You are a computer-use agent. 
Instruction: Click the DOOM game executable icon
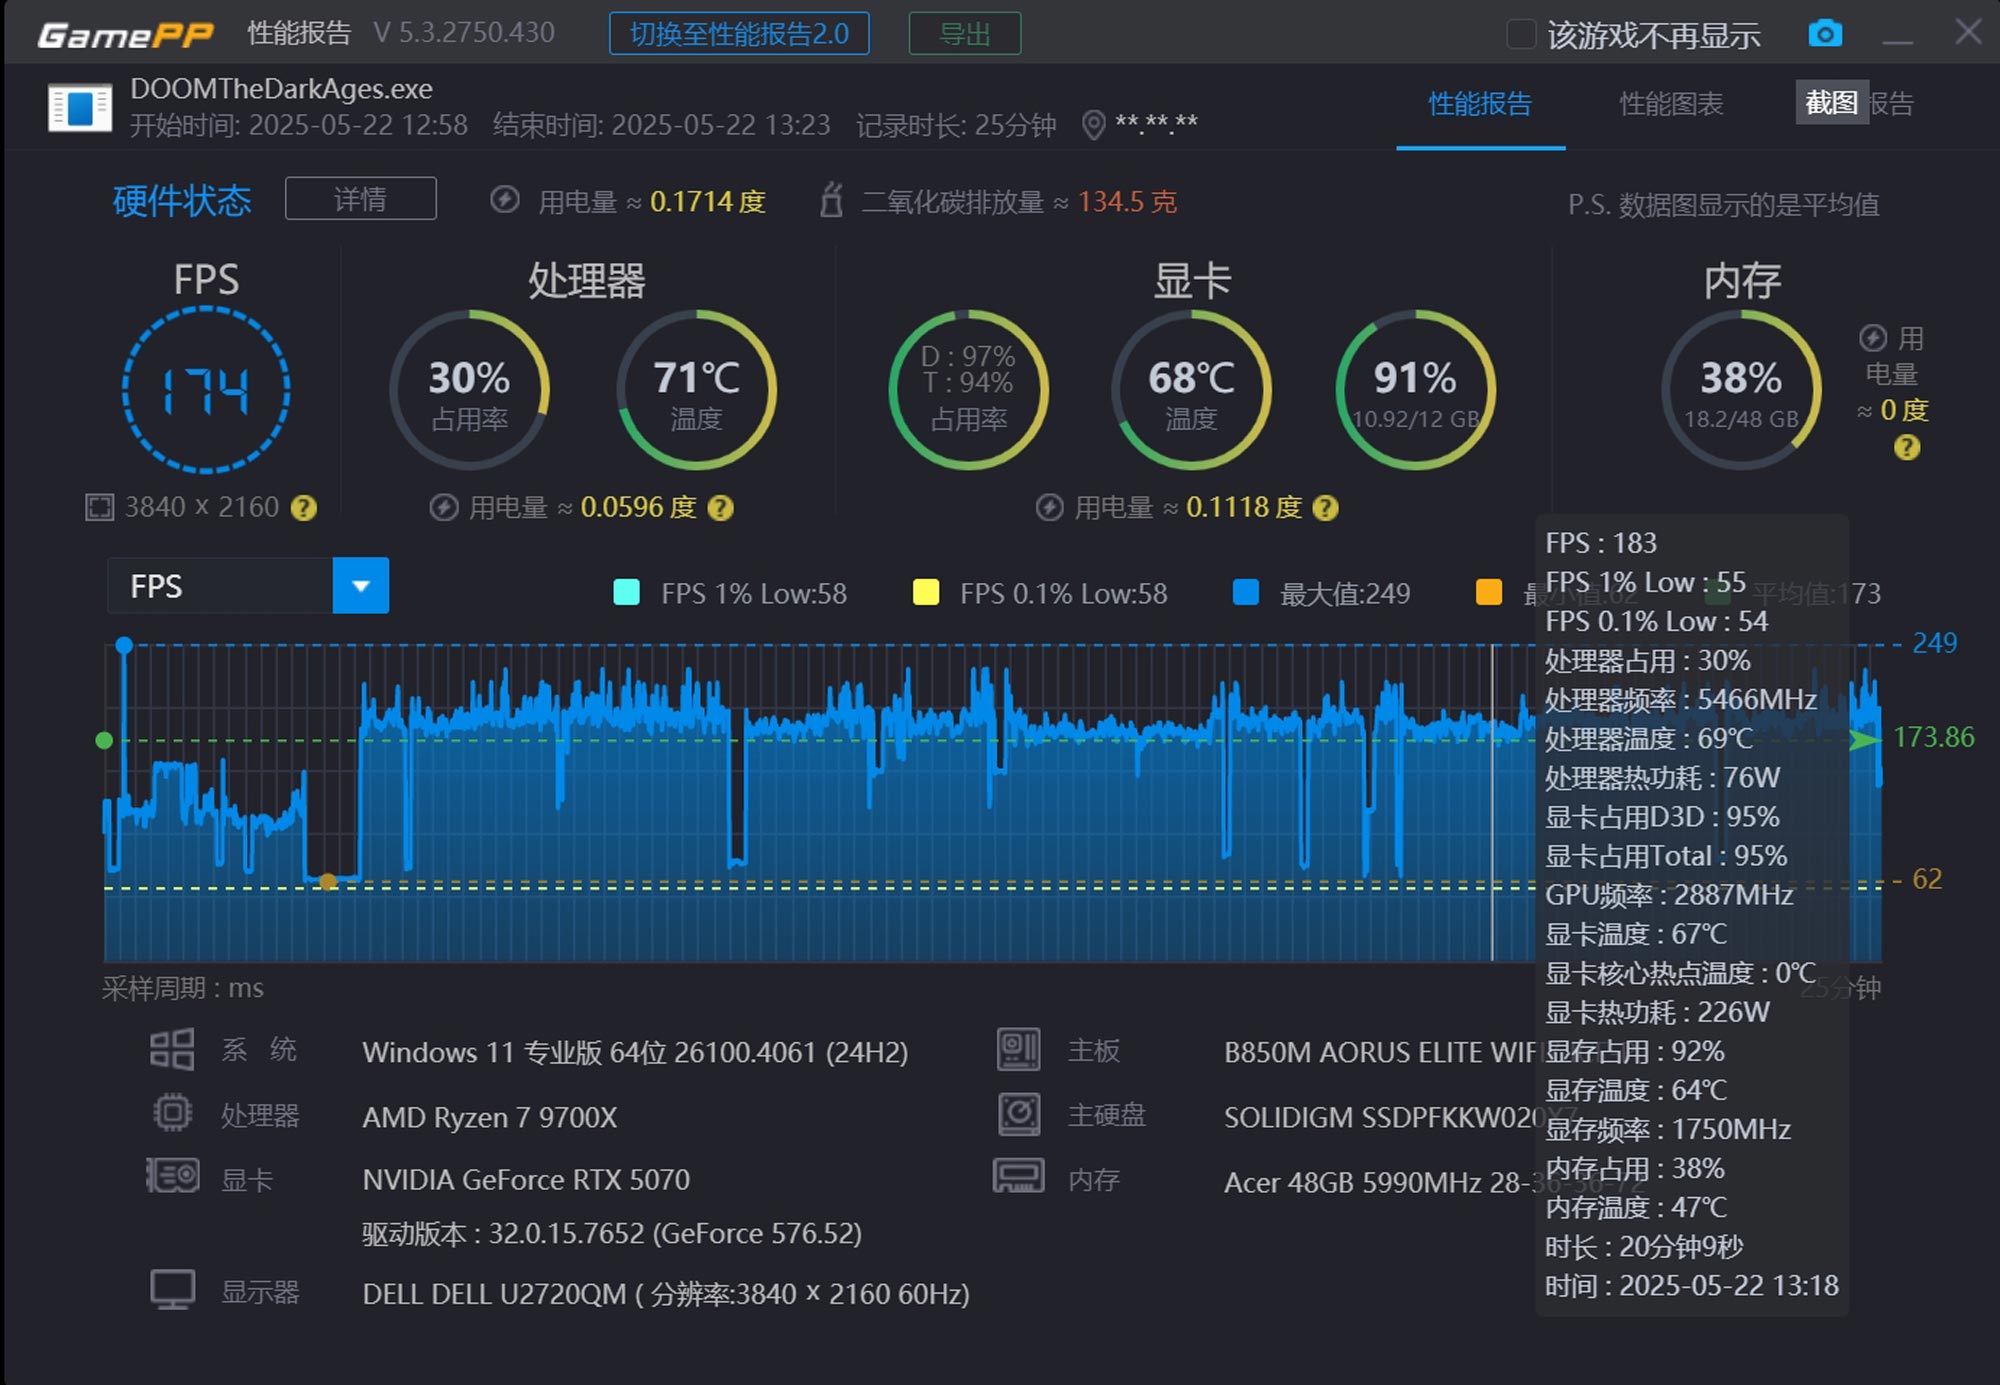[80, 107]
